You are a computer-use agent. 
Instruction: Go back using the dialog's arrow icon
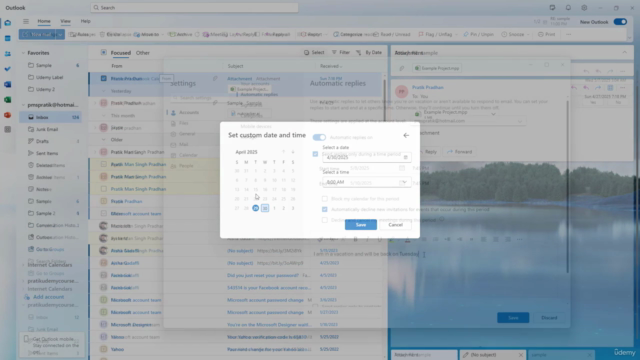[406, 136]
